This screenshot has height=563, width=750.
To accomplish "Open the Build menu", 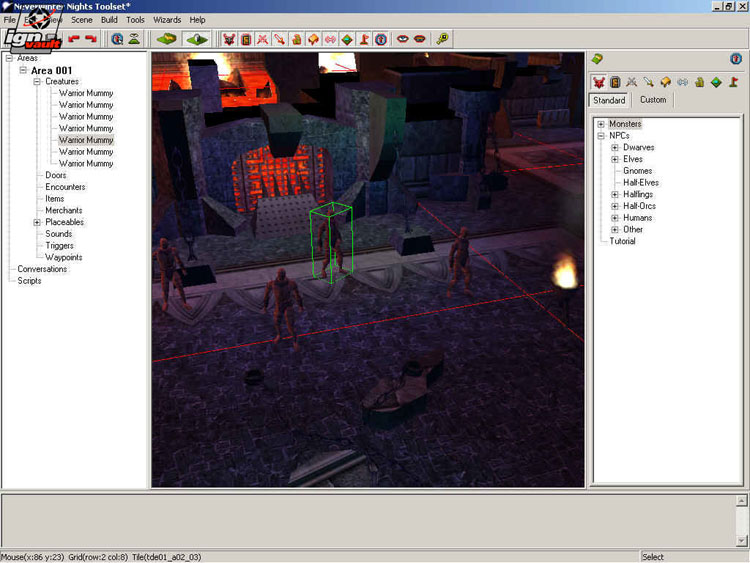I will pos(109,20).
